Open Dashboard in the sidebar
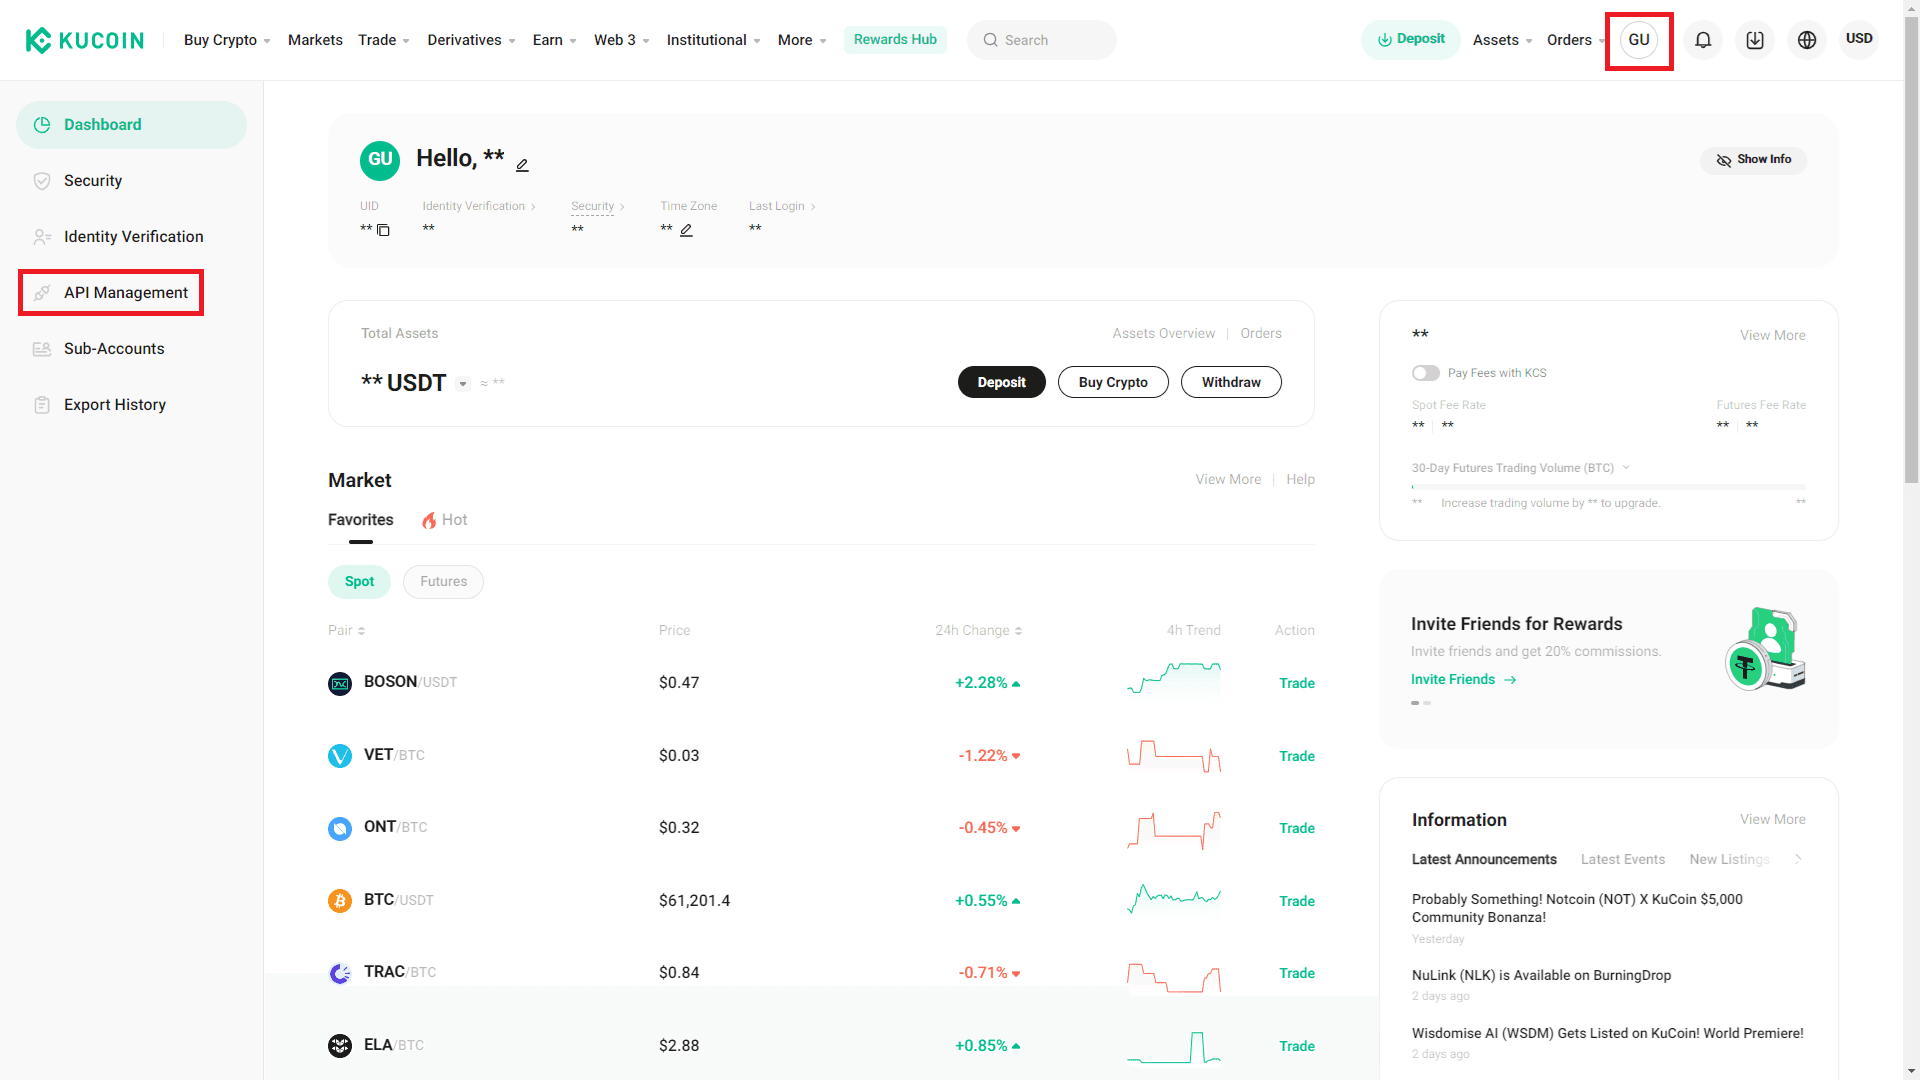 point(131,125)
